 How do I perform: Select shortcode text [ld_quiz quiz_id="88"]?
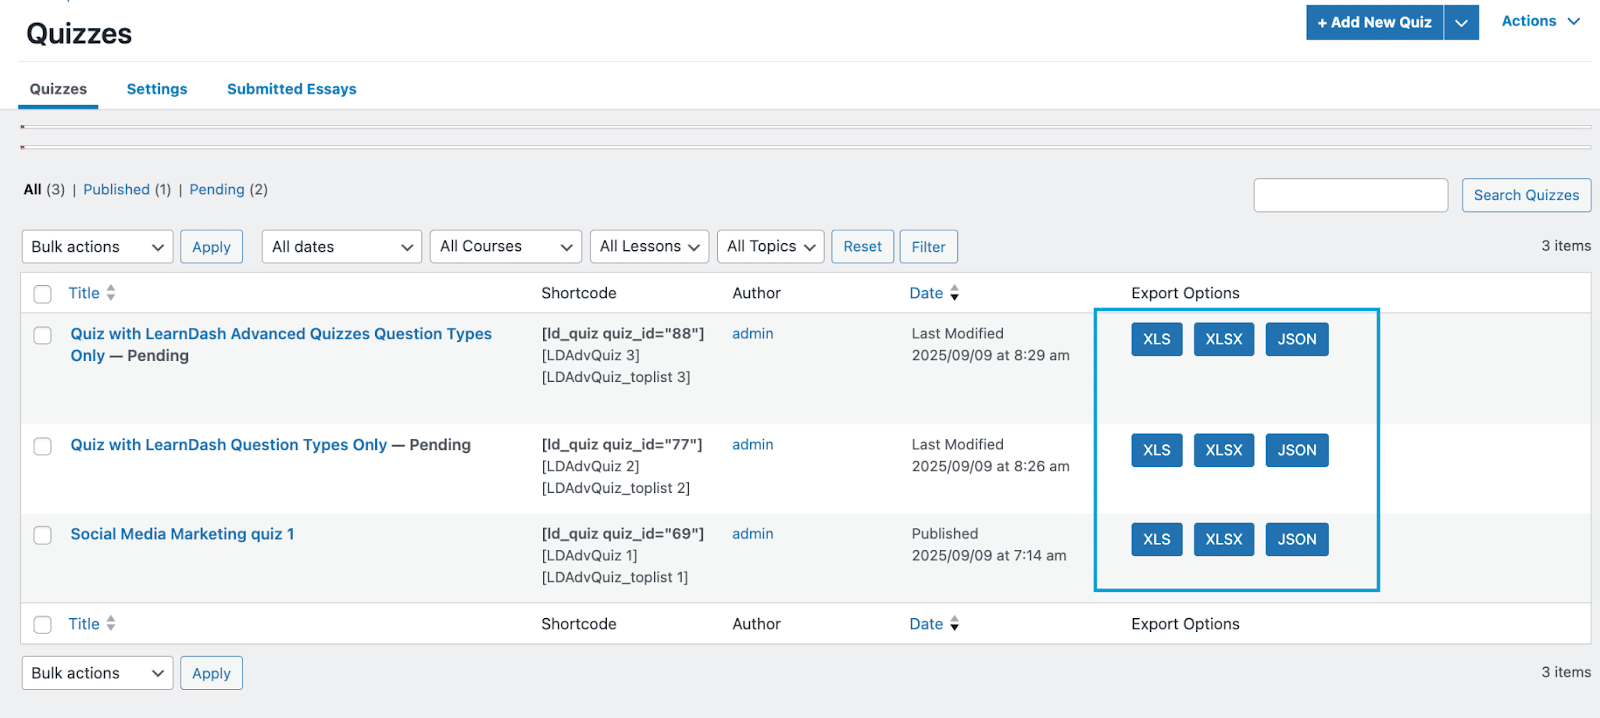point(623,334)
